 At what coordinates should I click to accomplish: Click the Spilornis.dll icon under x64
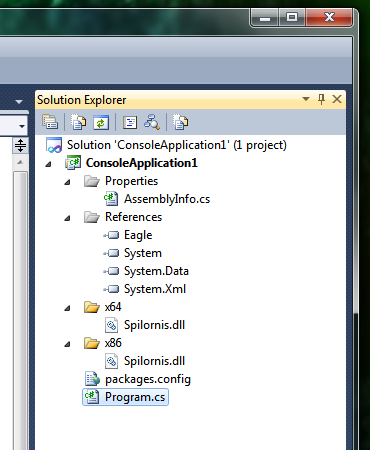(111, 325)
